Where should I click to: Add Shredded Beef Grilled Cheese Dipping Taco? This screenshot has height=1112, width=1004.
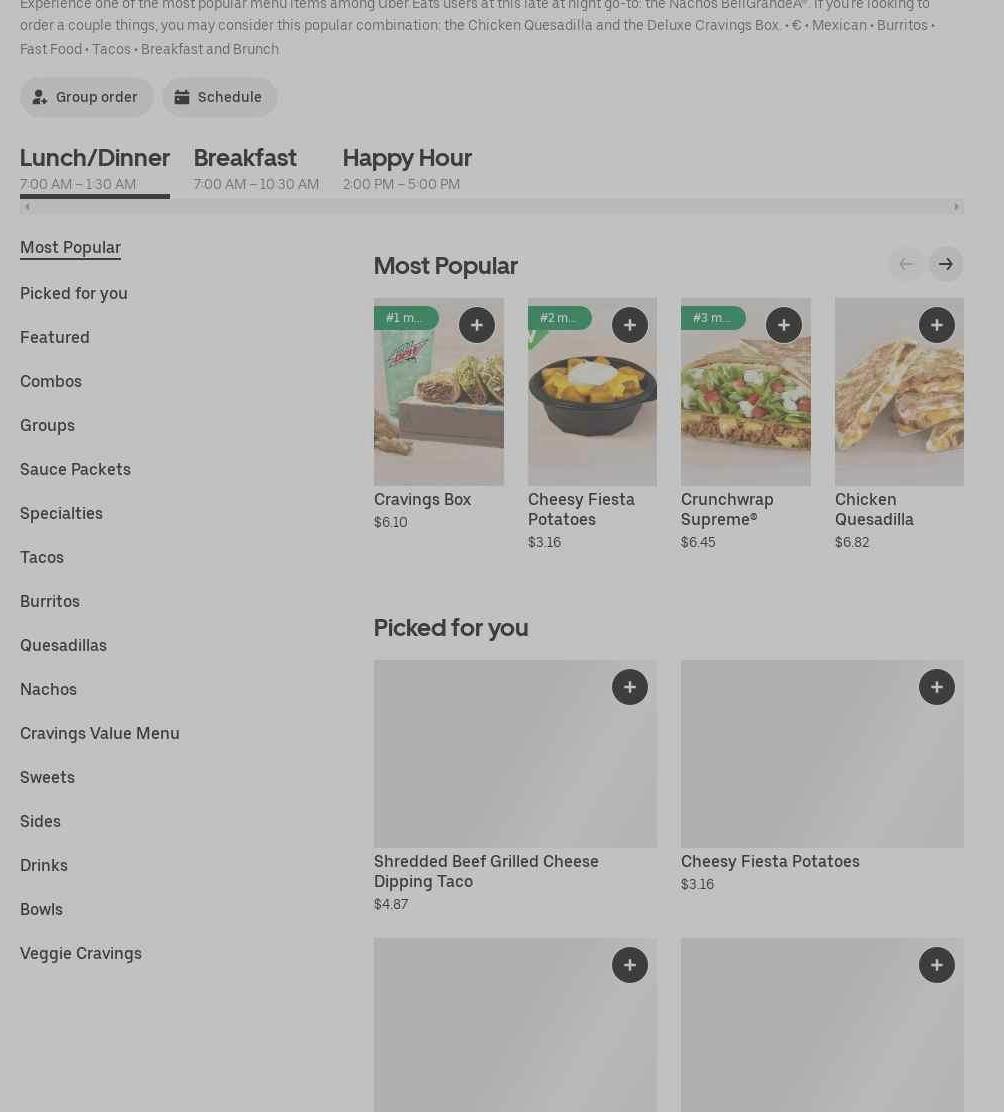coord(629,687)
